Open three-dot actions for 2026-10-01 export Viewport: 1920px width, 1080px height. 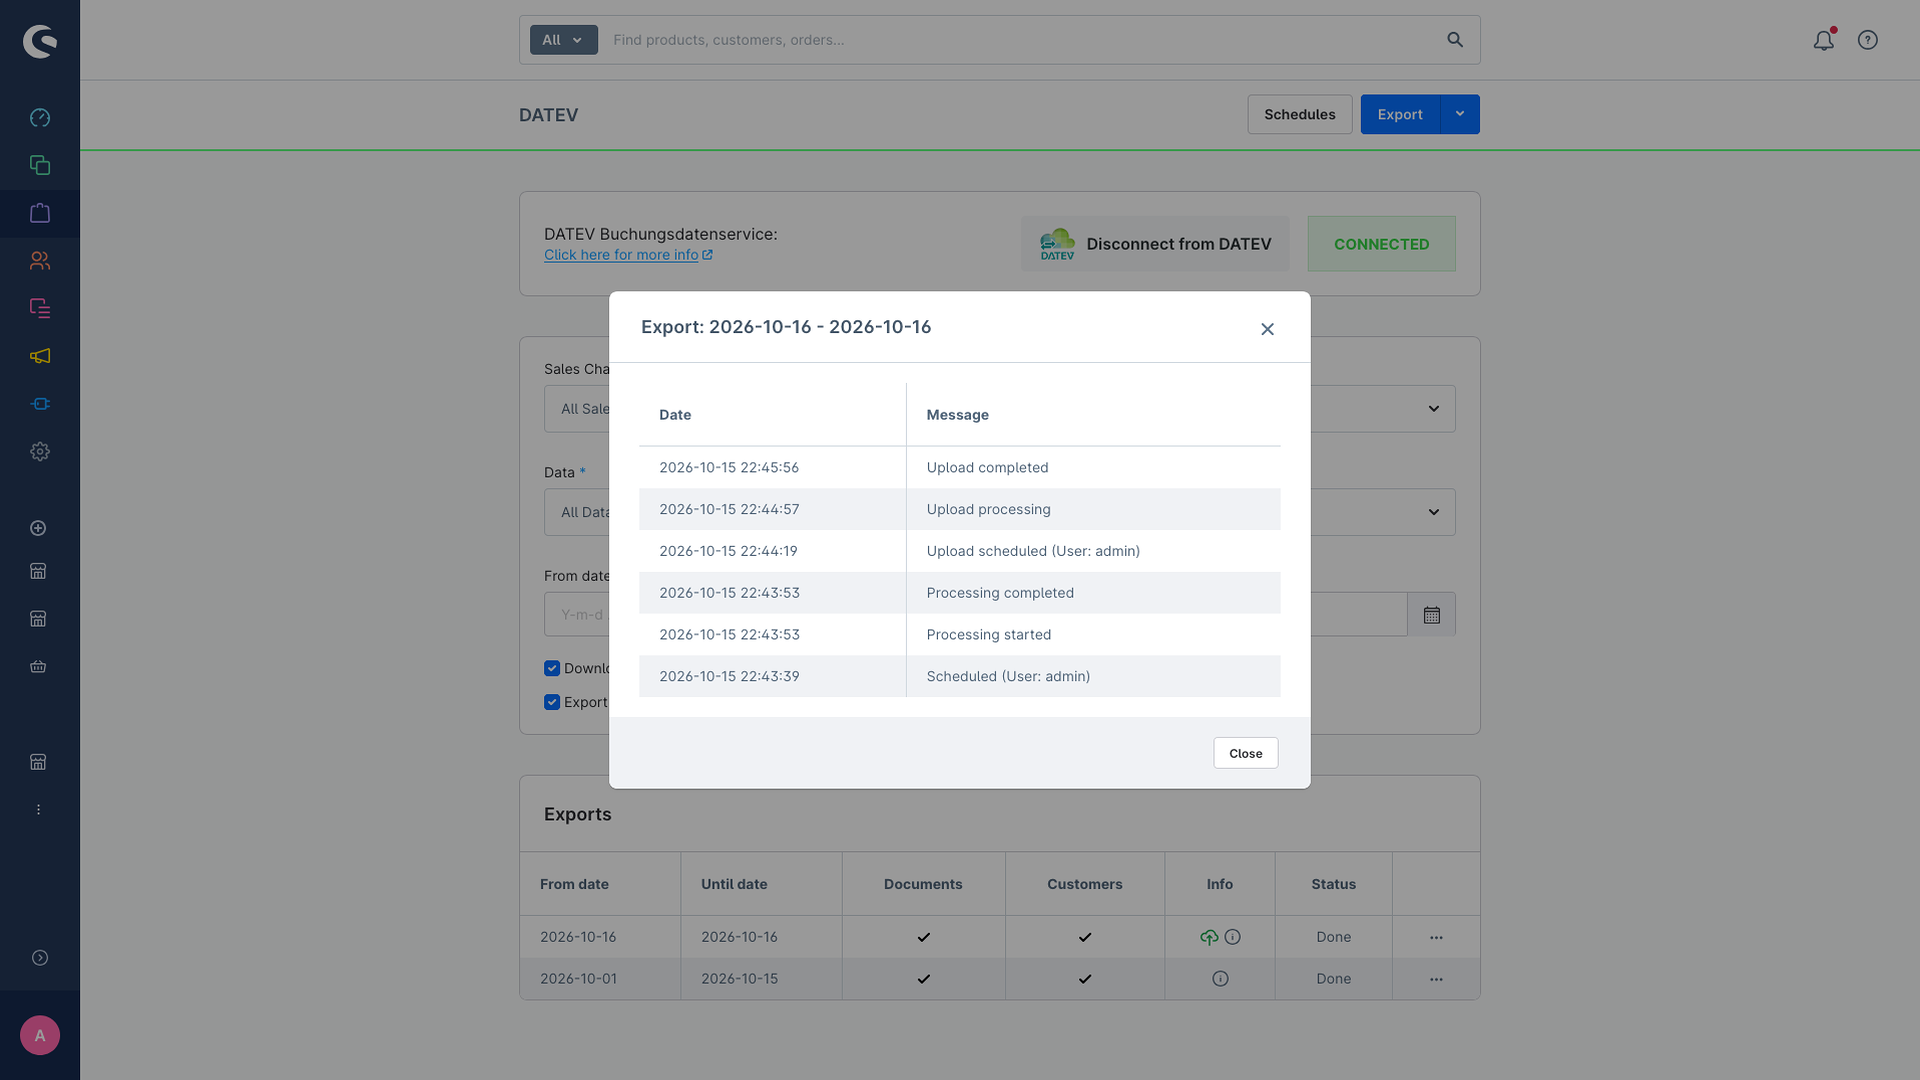tap(1436, 980)
